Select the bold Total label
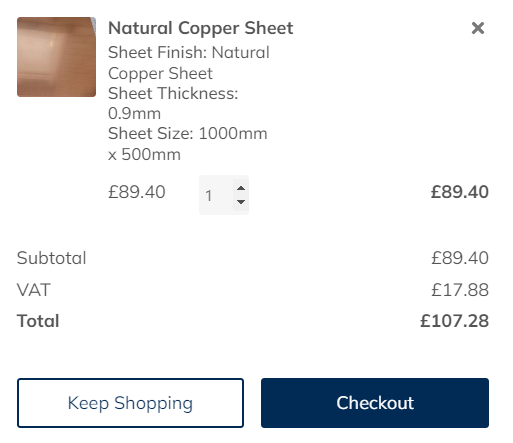513x443 pixels. click(x=38, y=321)
